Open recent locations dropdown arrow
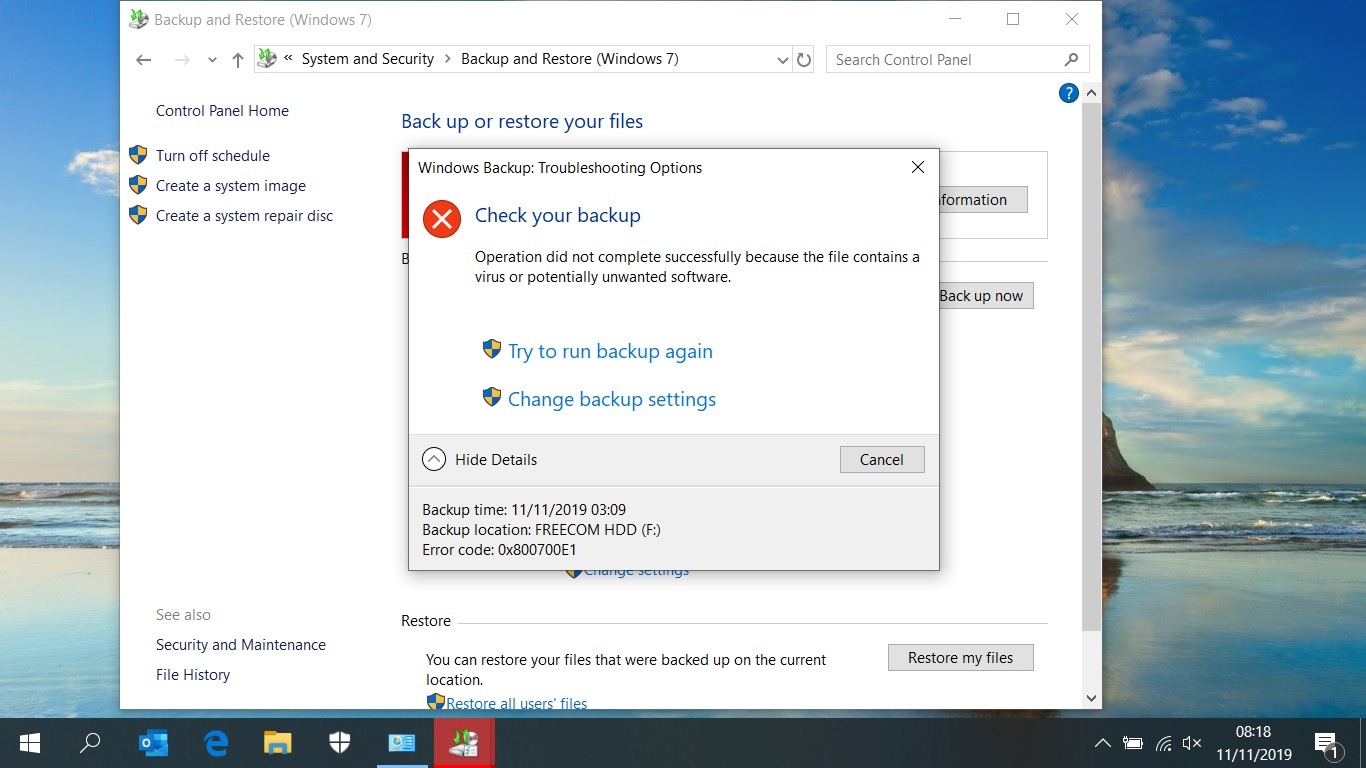 (212, 60)
